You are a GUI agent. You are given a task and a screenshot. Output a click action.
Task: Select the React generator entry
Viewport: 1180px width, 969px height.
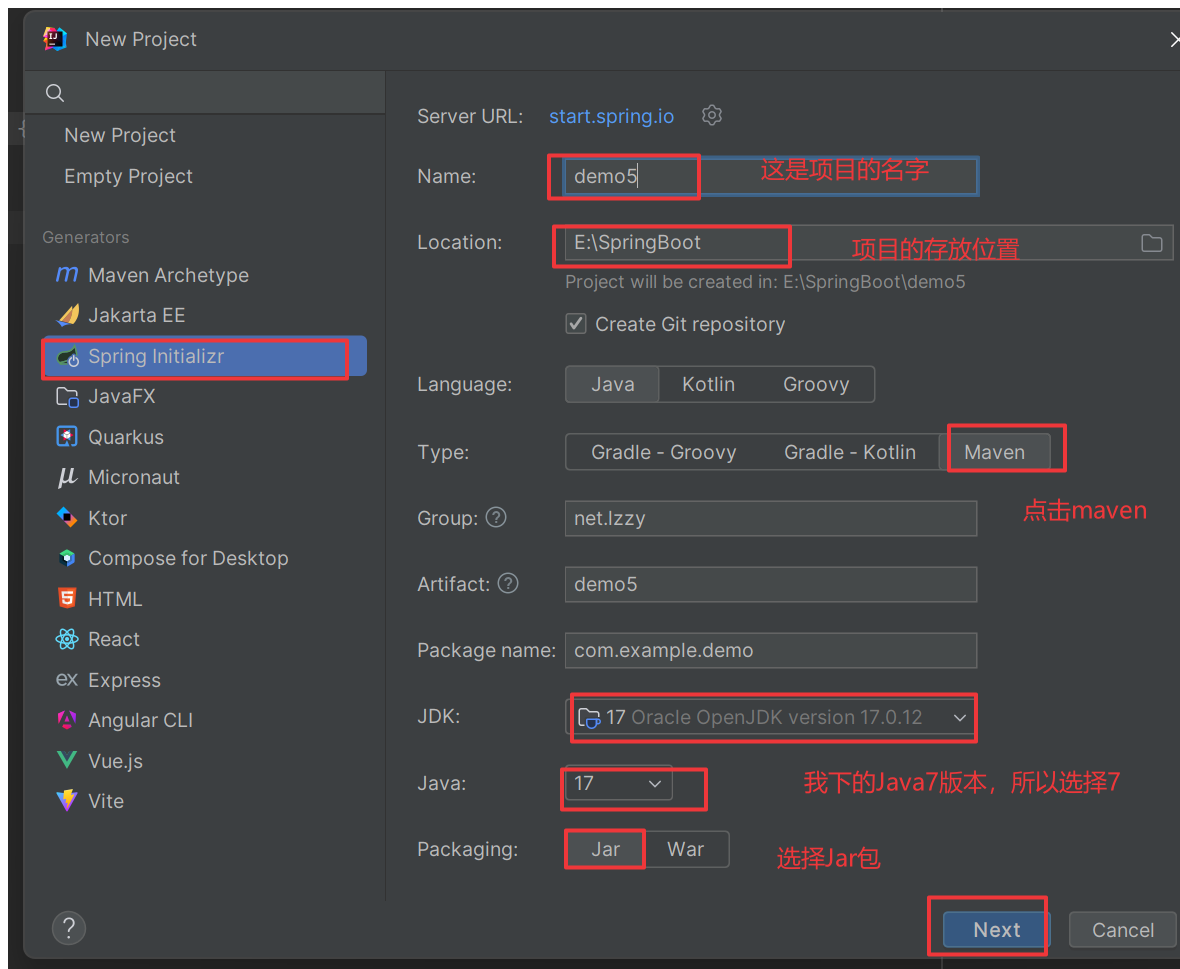pyautogui.click(x=205, y=639)
